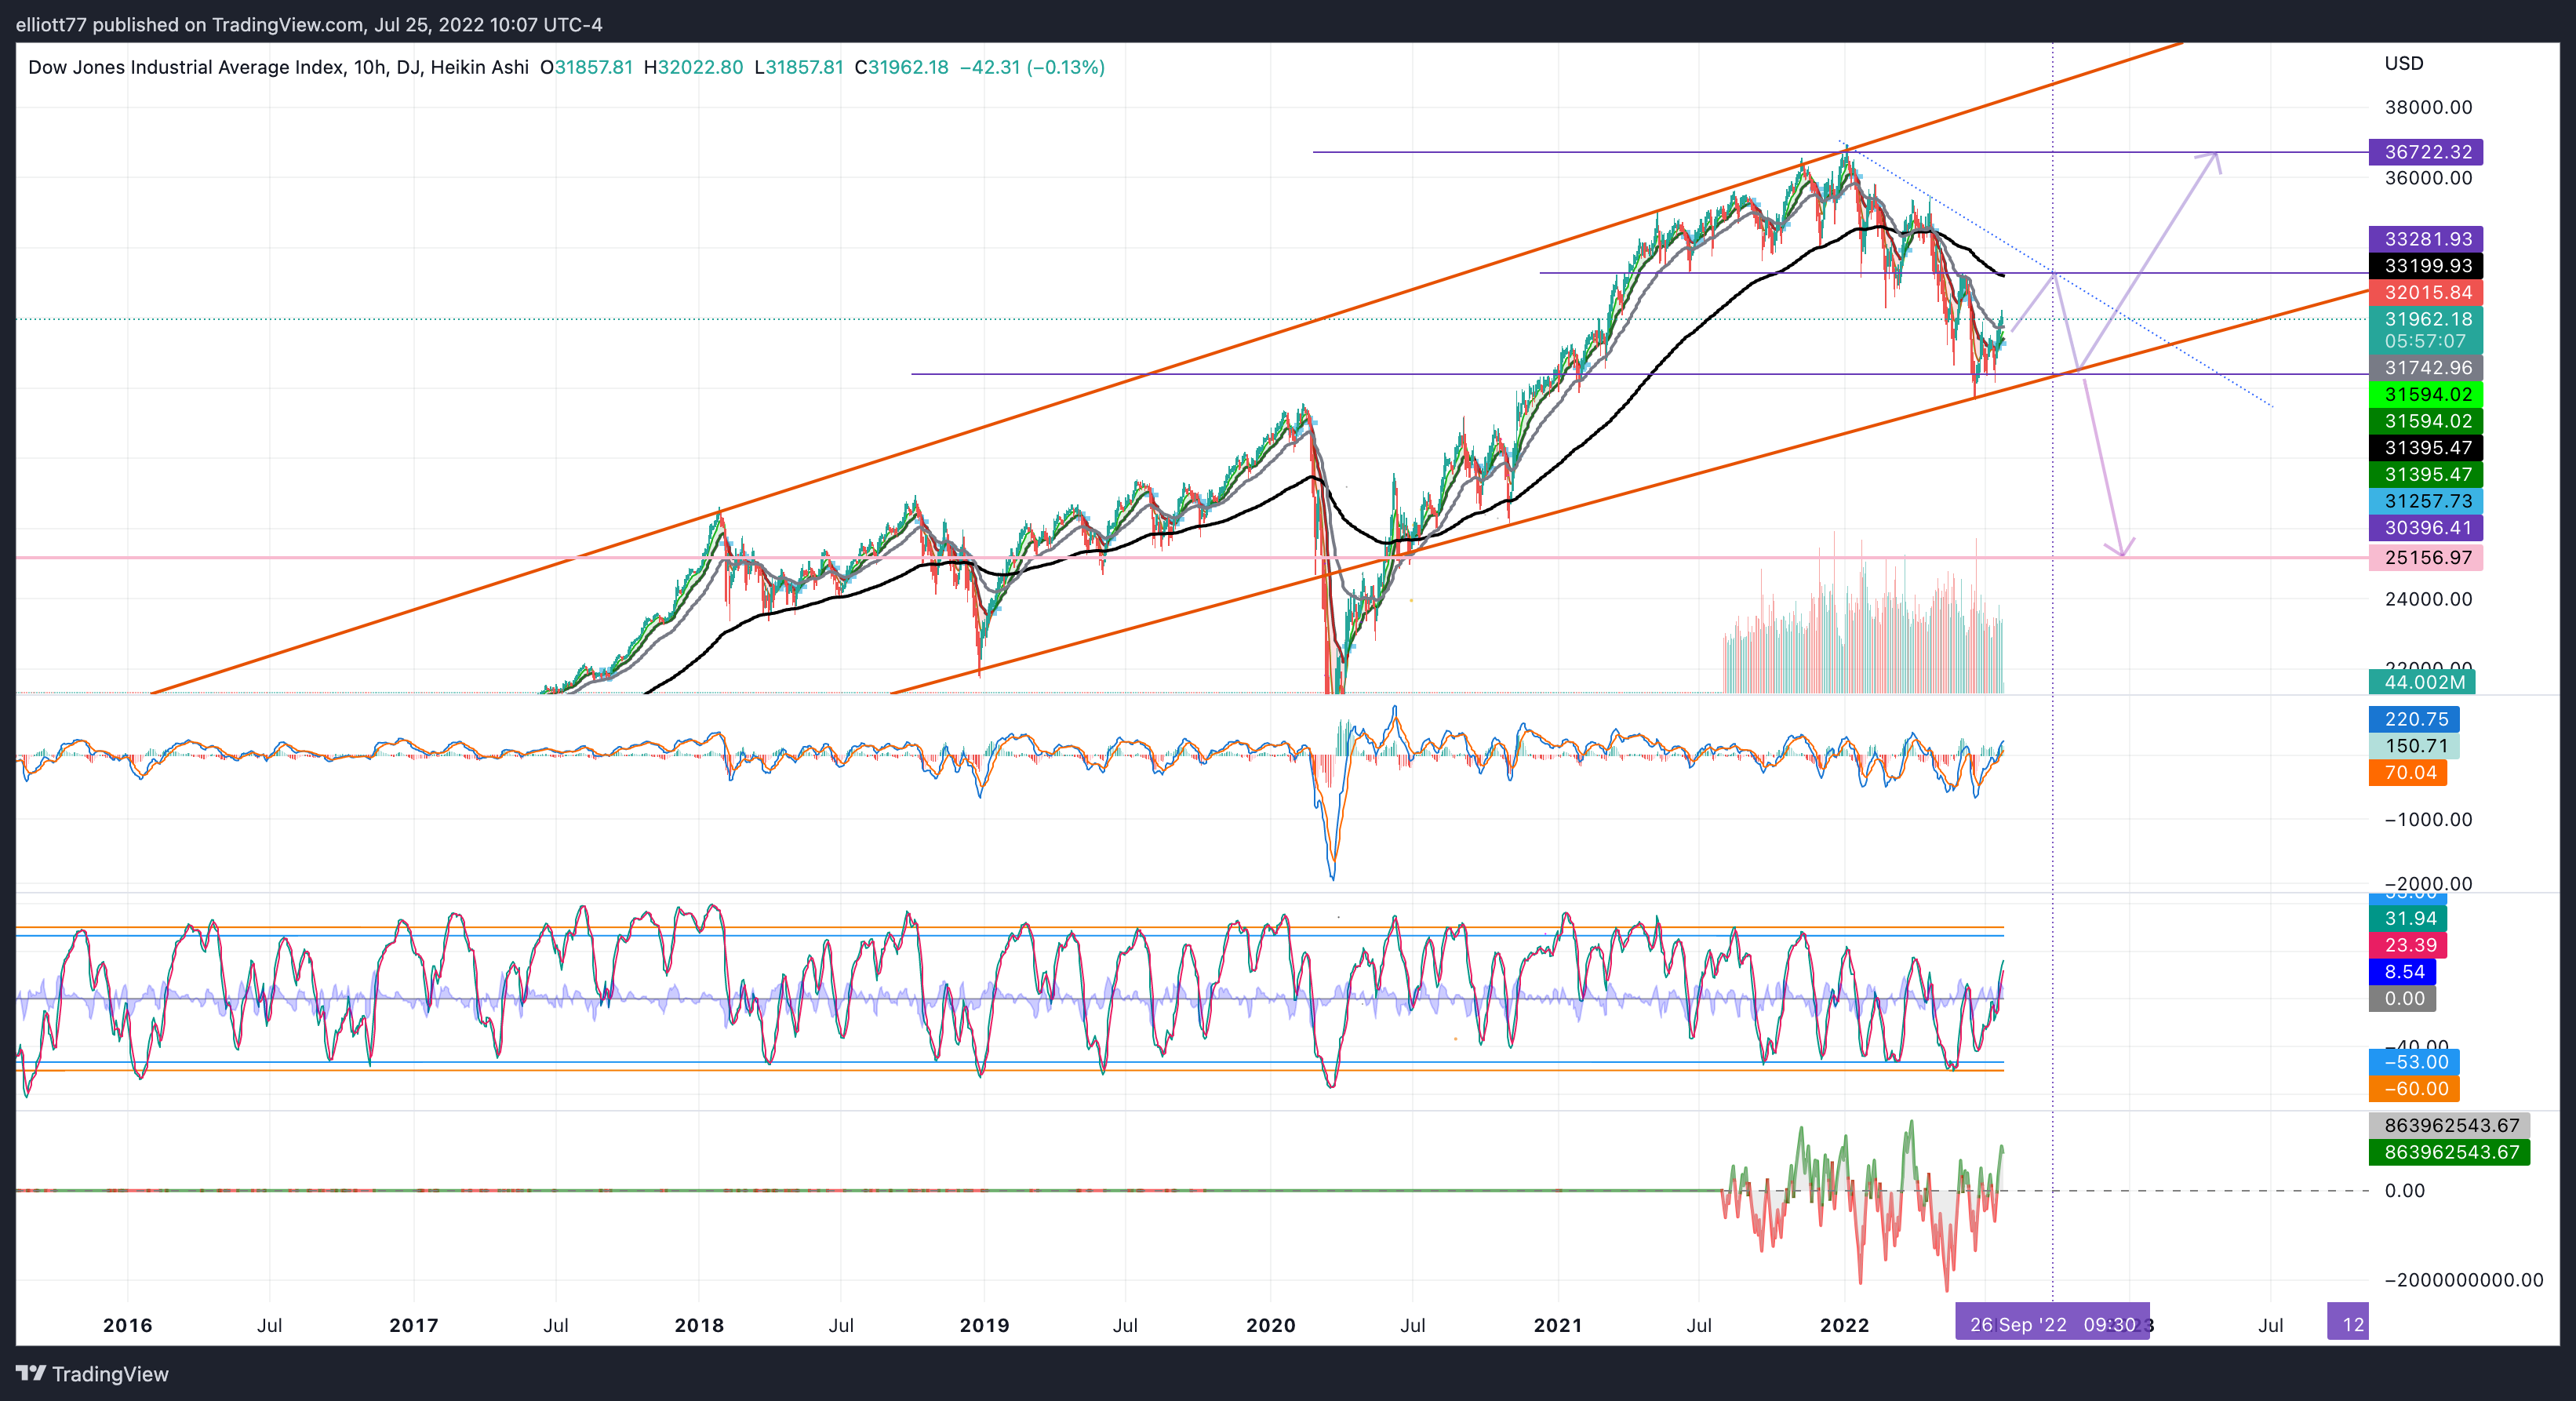Select the purple 36722.32 price label
This screenshot has height=1401, width=2576.
tap(2426, 152)
